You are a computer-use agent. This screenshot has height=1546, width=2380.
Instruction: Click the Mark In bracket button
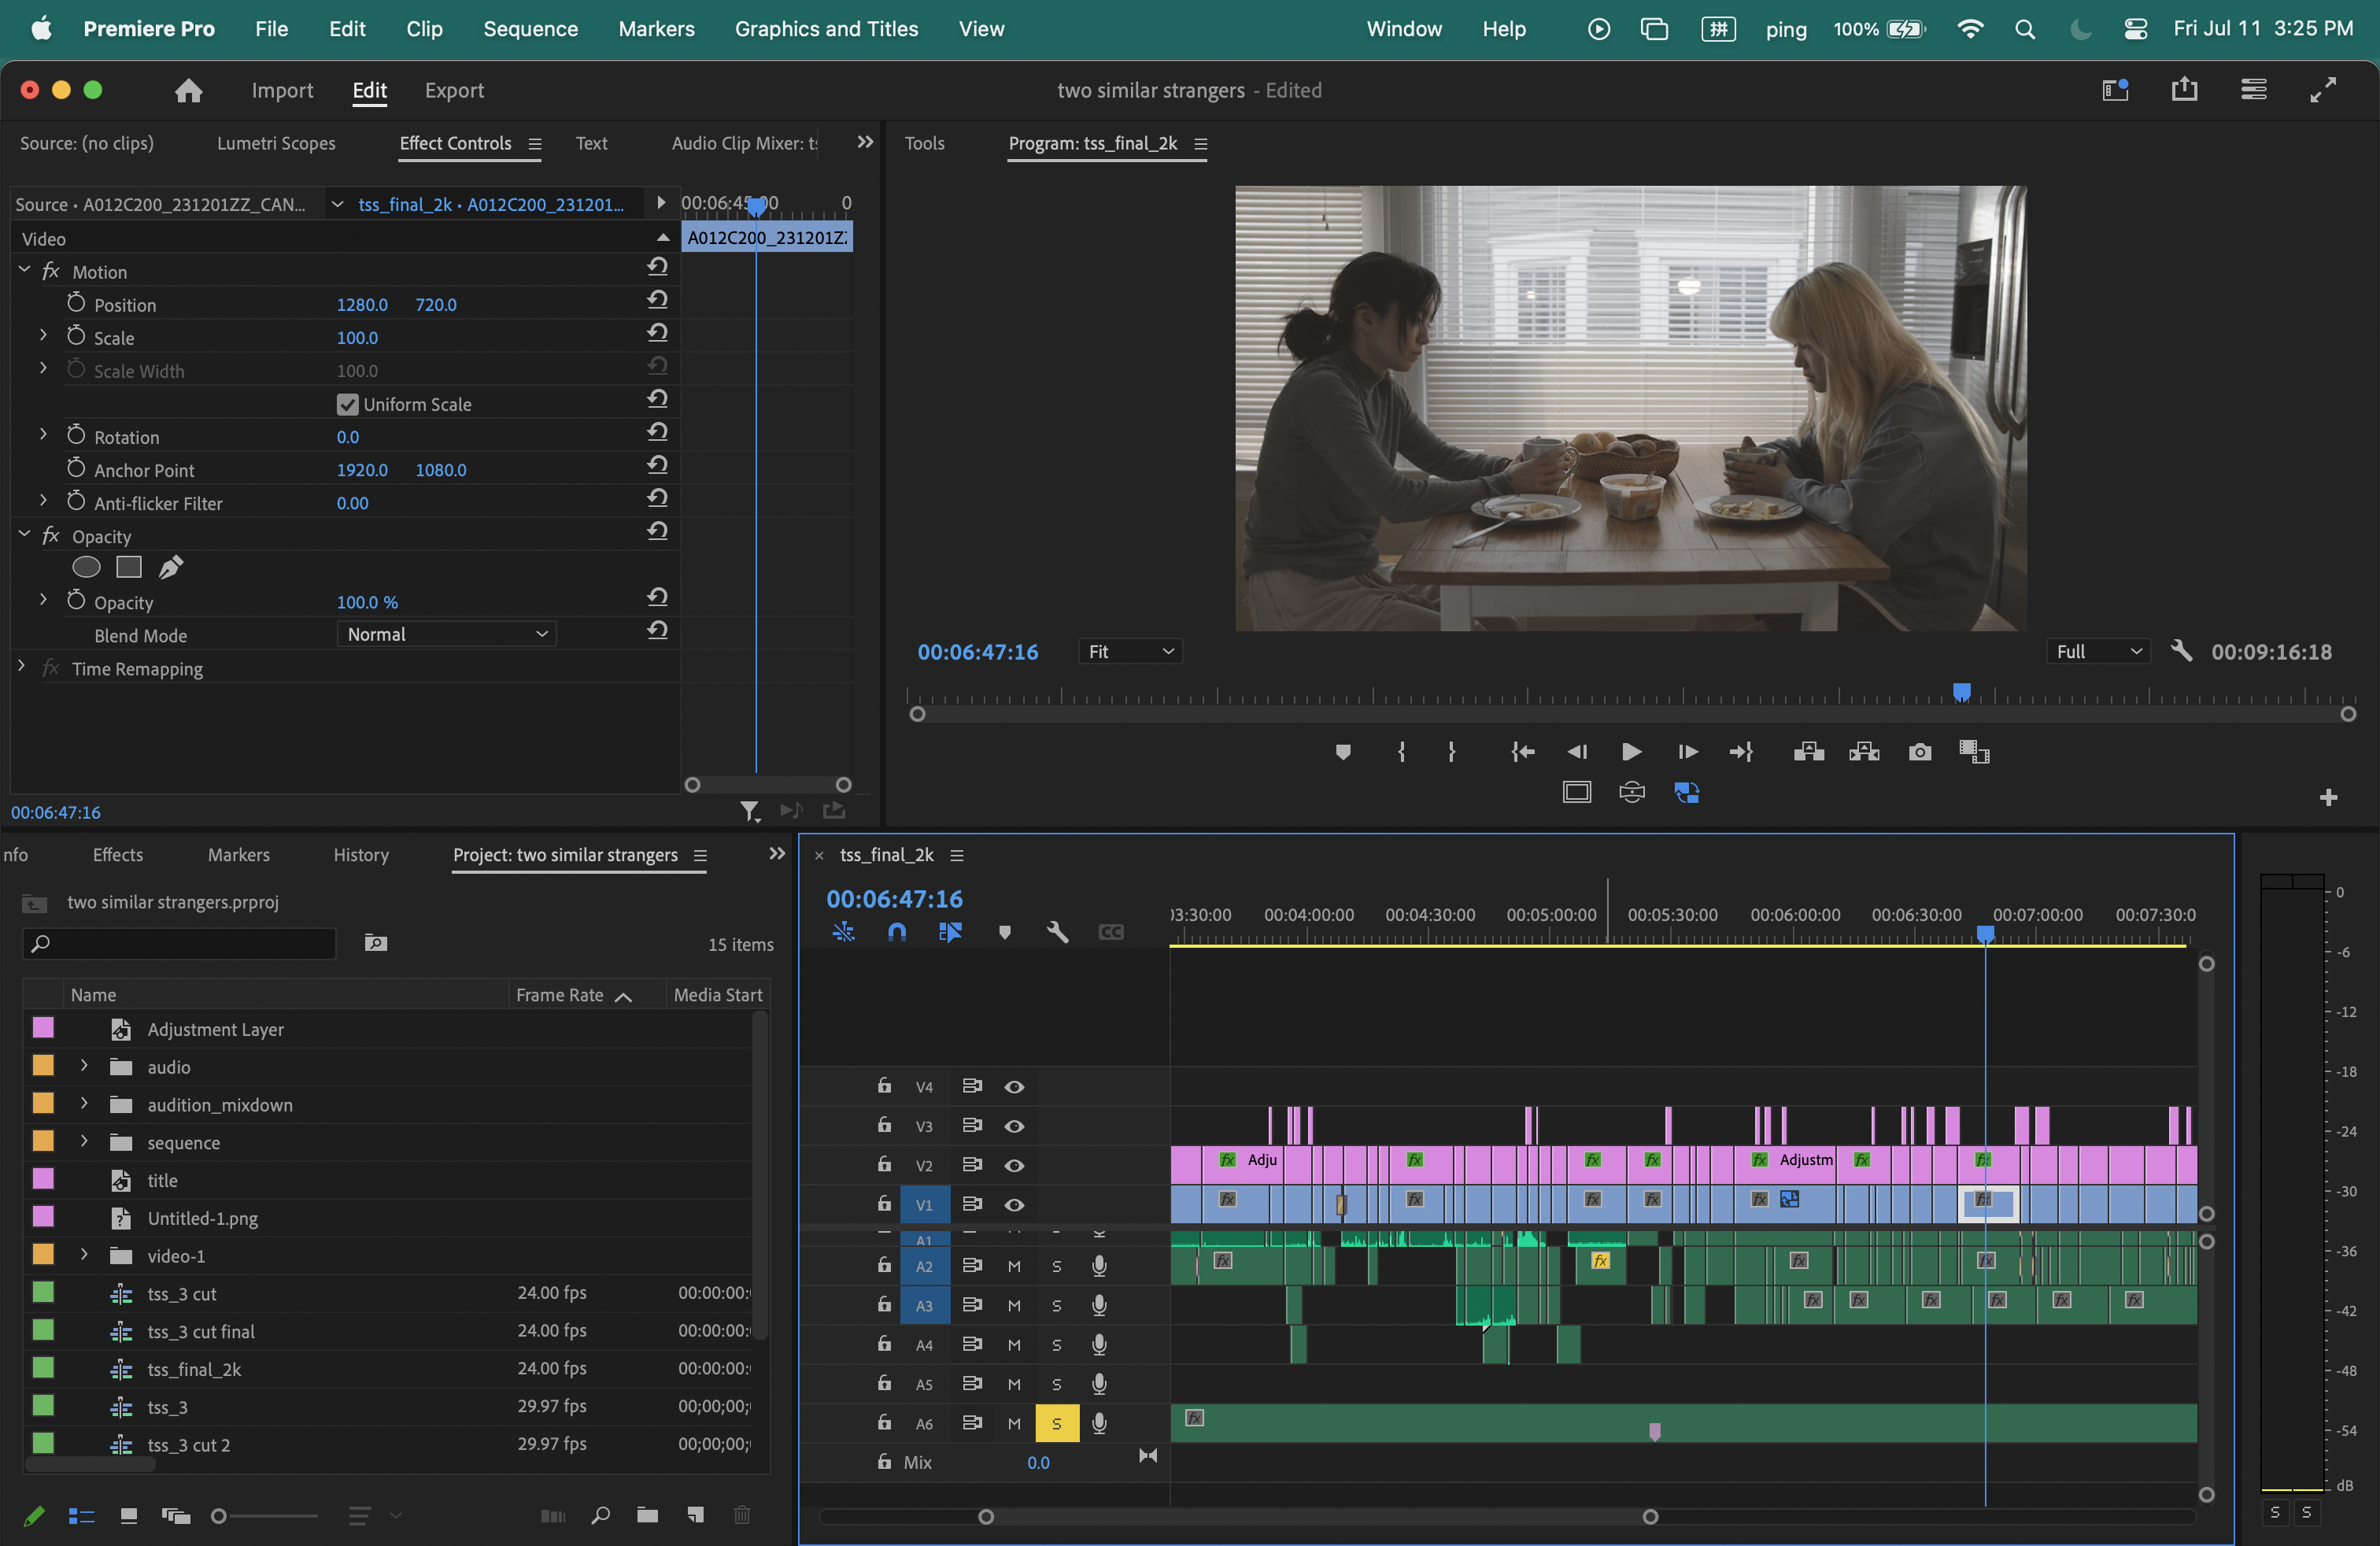[x=1401, y=752]
